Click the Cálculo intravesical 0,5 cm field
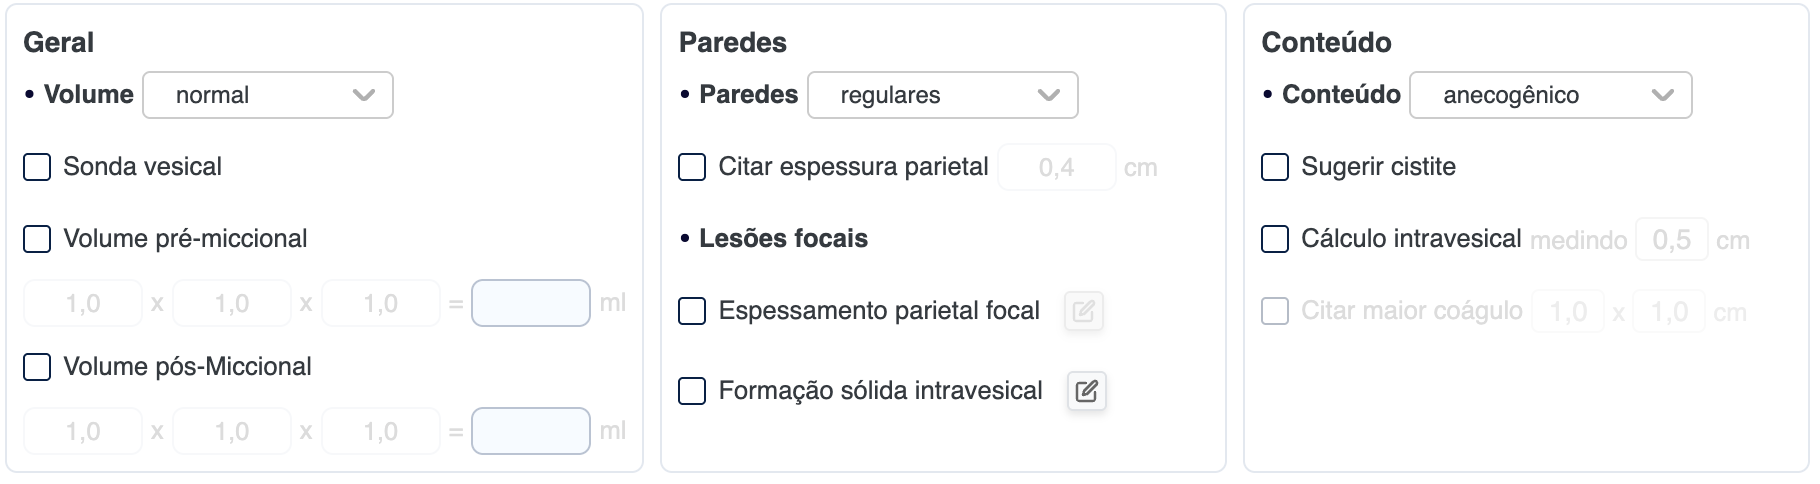 pyautogui.click(x=1671, y=240)
